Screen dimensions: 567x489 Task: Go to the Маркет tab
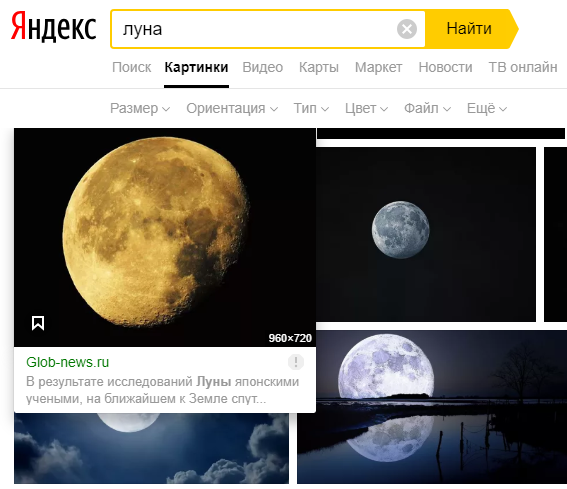click(x=378, y=67)
